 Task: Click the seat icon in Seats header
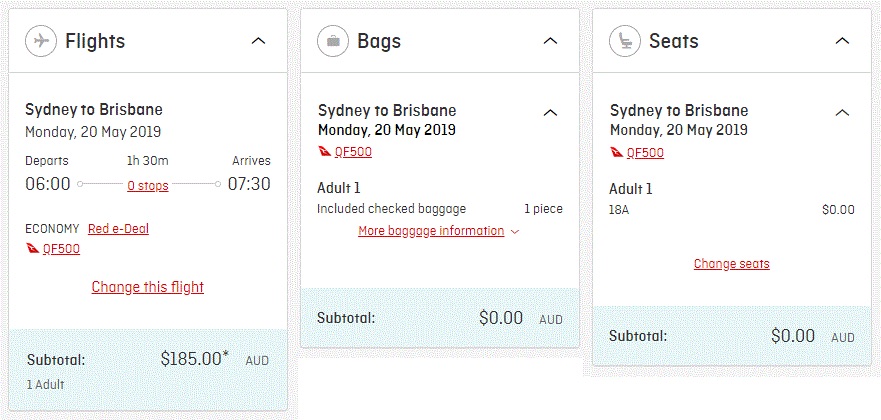(x=625, y=41)
